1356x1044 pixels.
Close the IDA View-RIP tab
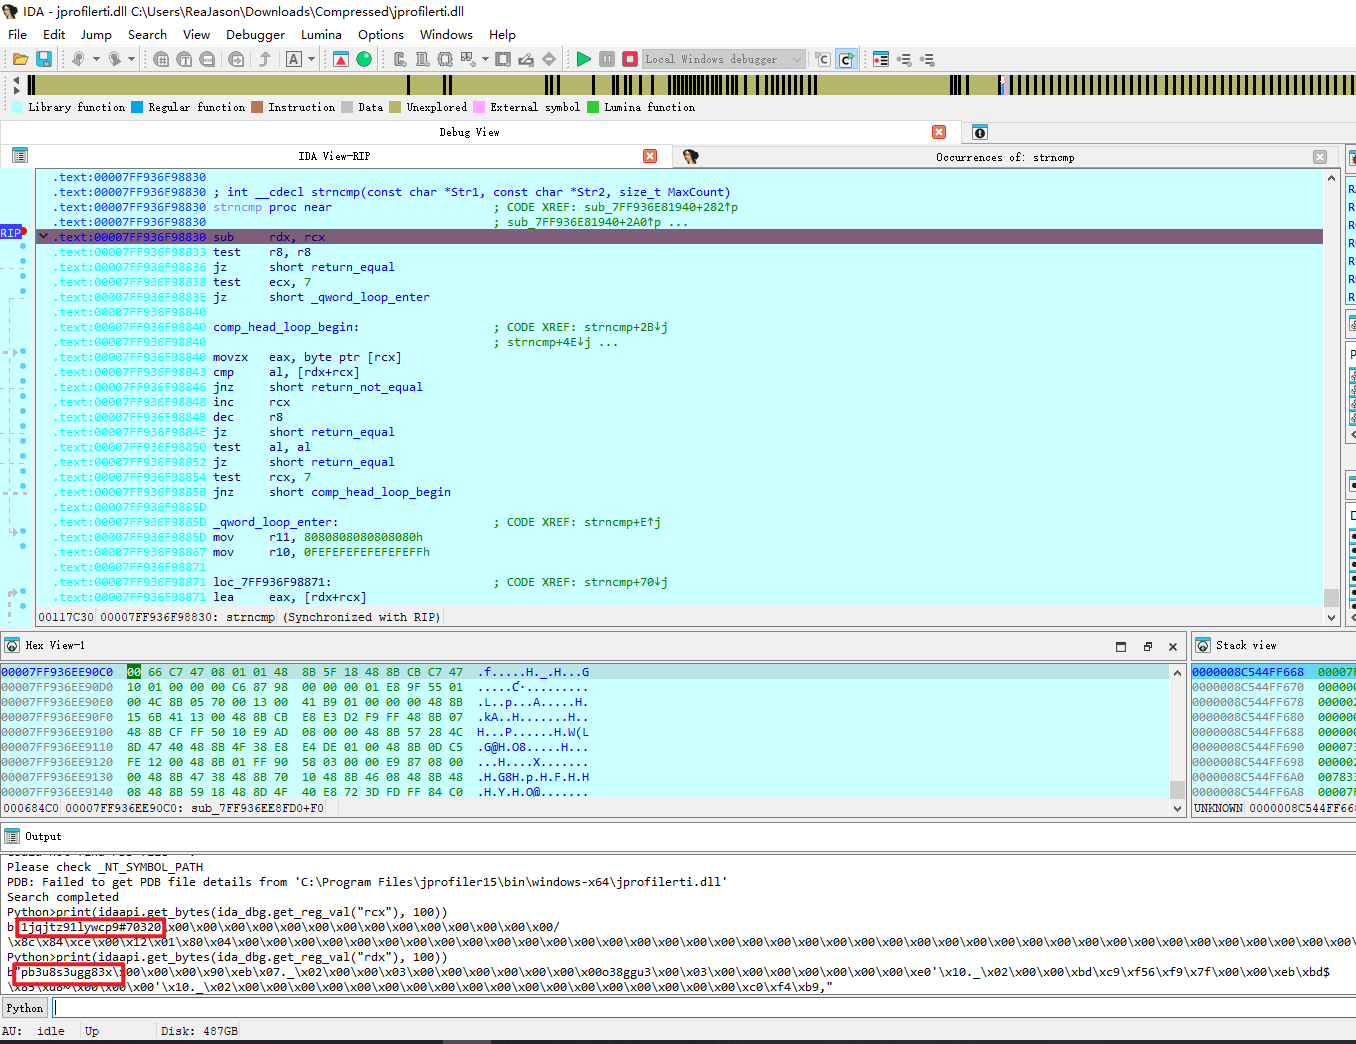650,156
